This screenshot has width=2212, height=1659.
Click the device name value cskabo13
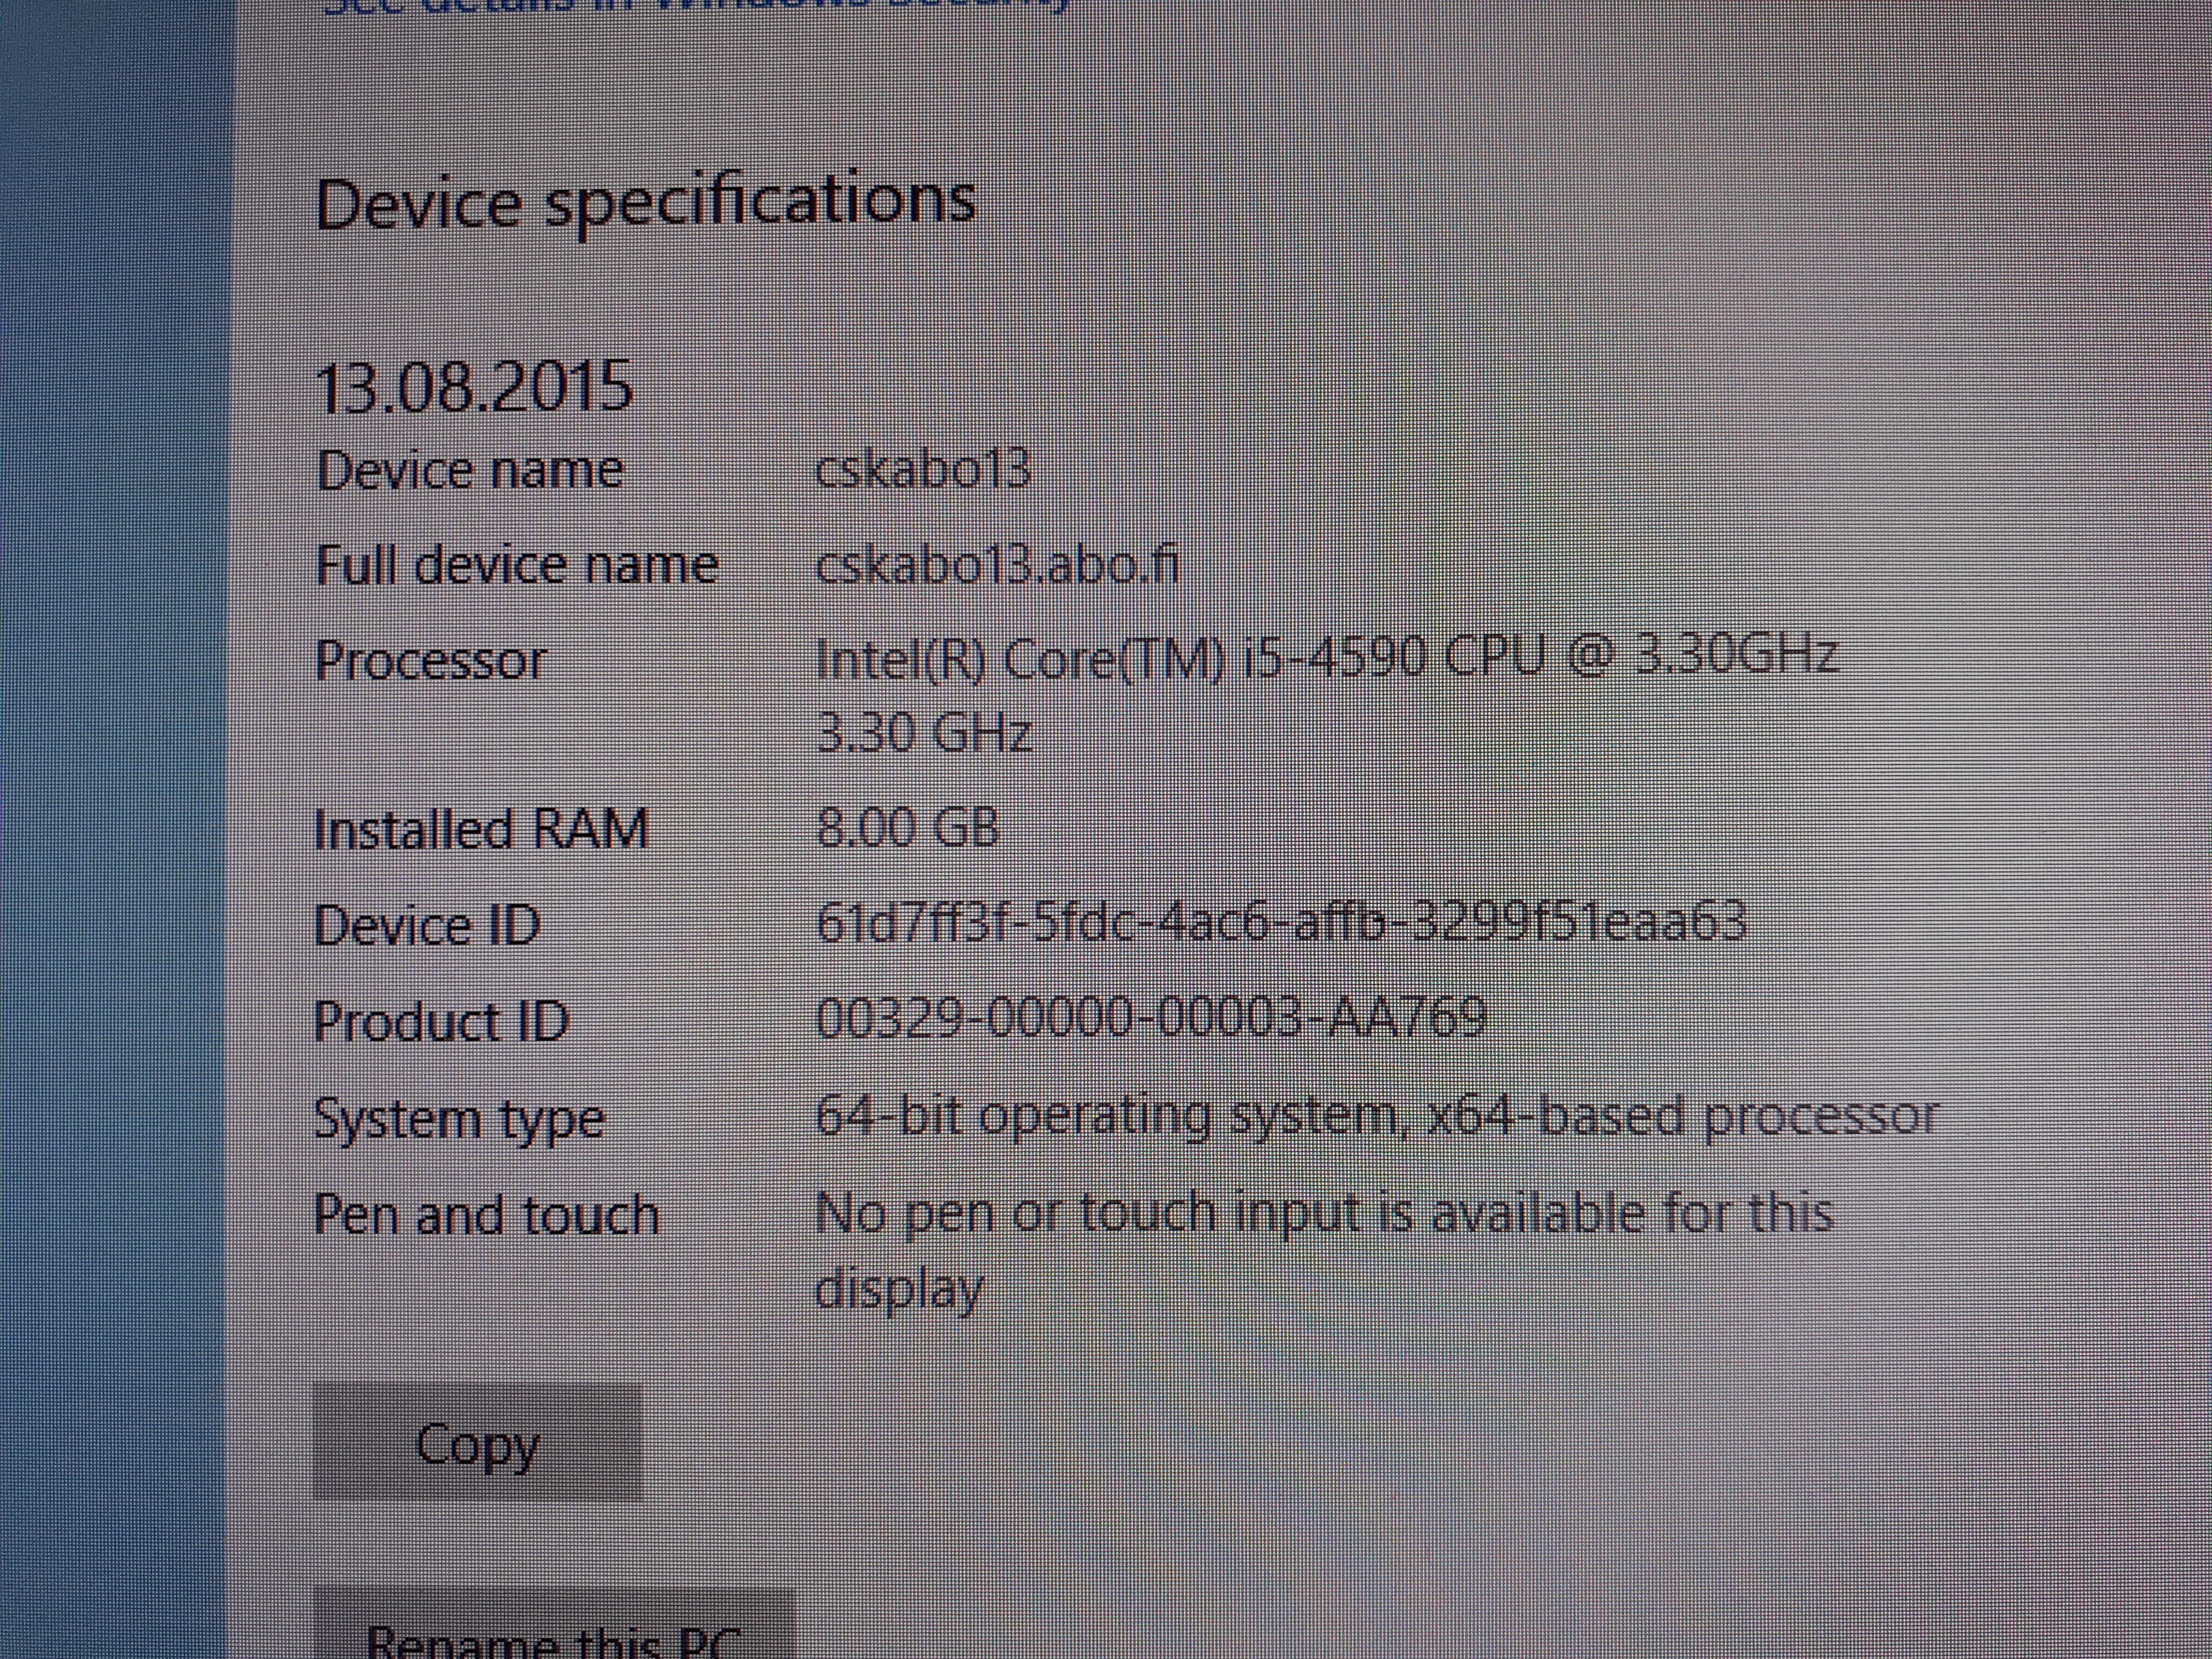(x=923, y=469)
